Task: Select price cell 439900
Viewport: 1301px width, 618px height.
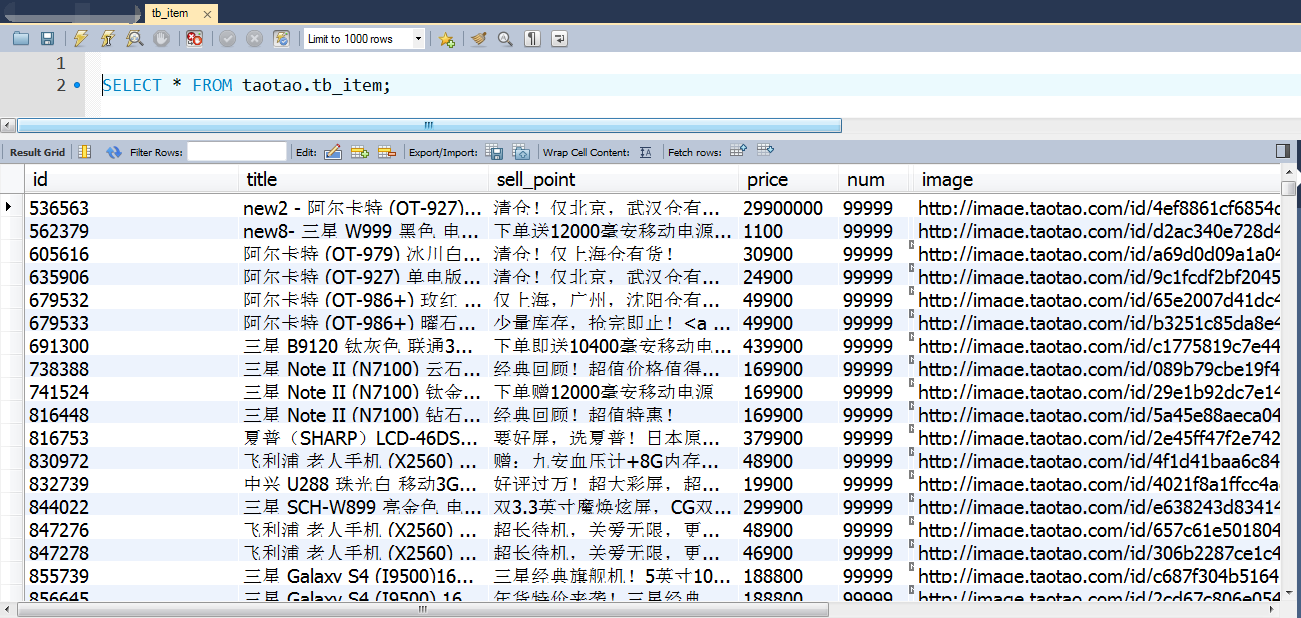Action: pyautogui.click(x=789, y=346)
